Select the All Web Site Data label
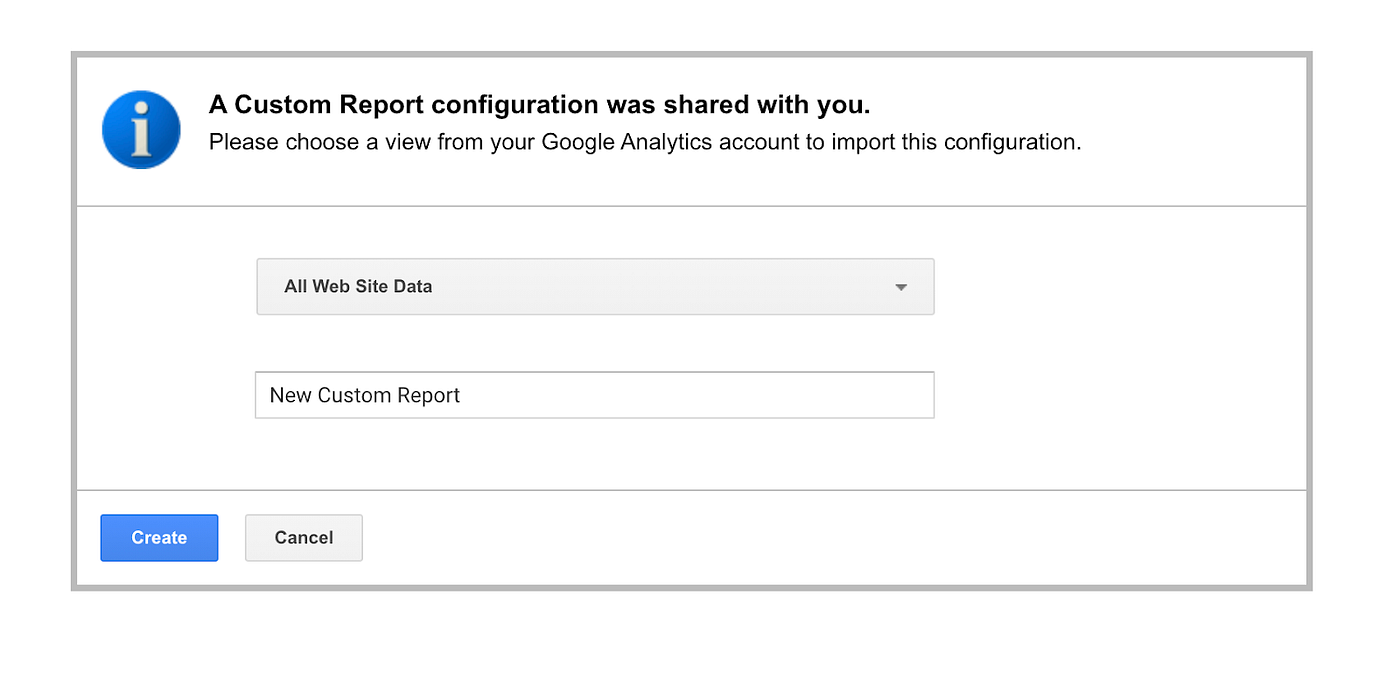 358,287
